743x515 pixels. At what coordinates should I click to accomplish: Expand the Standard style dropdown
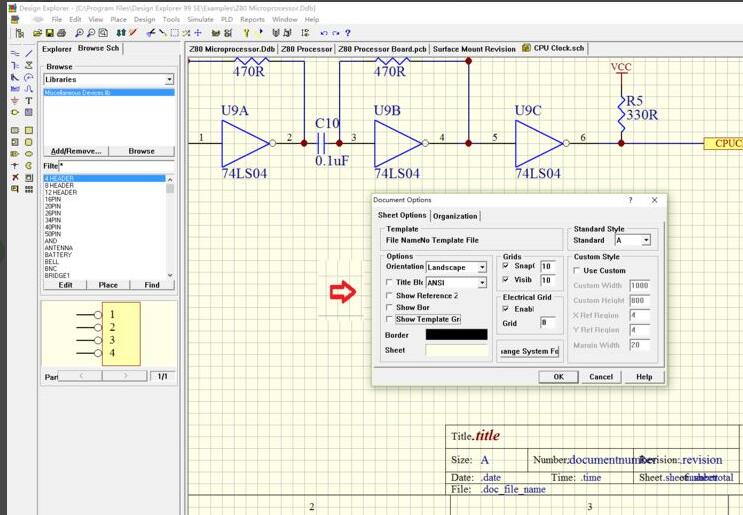[x=646, y=240]
